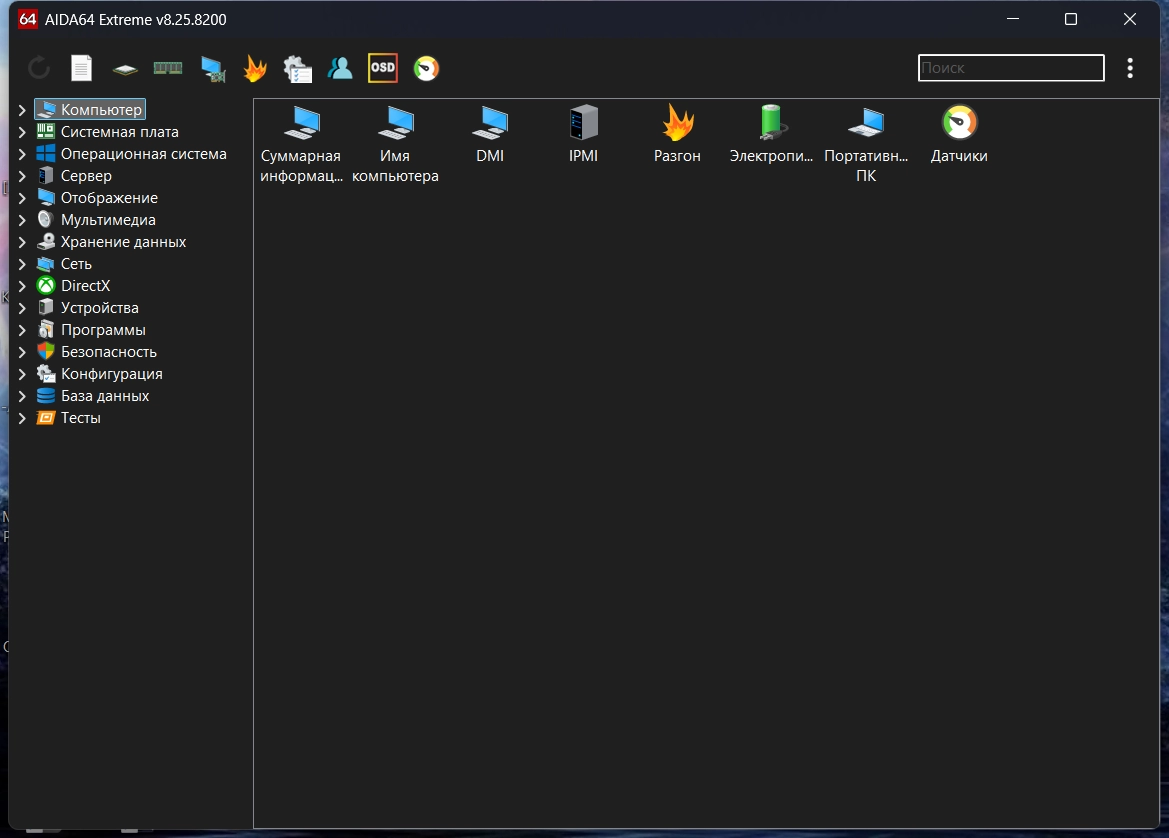The image size is (1169, 838).
Task: Click the gauge sensor icon in toolbar
Action: click(427, 68)
